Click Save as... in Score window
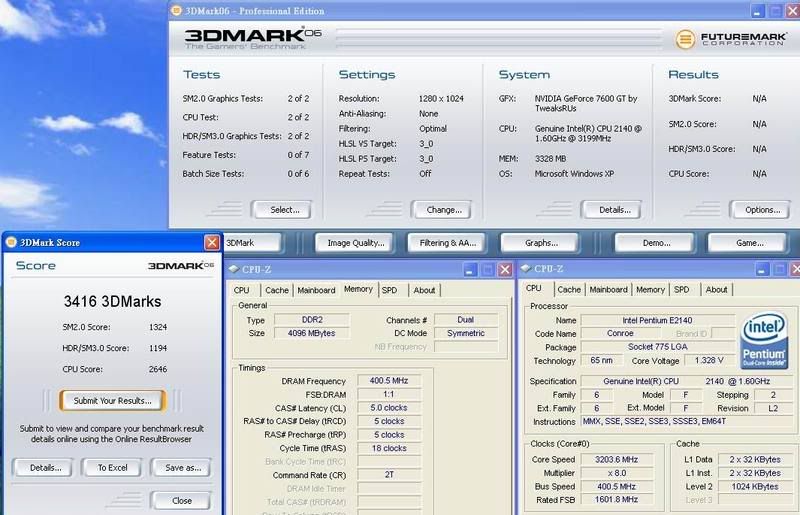The image size is (800, 515). point(181,468)
